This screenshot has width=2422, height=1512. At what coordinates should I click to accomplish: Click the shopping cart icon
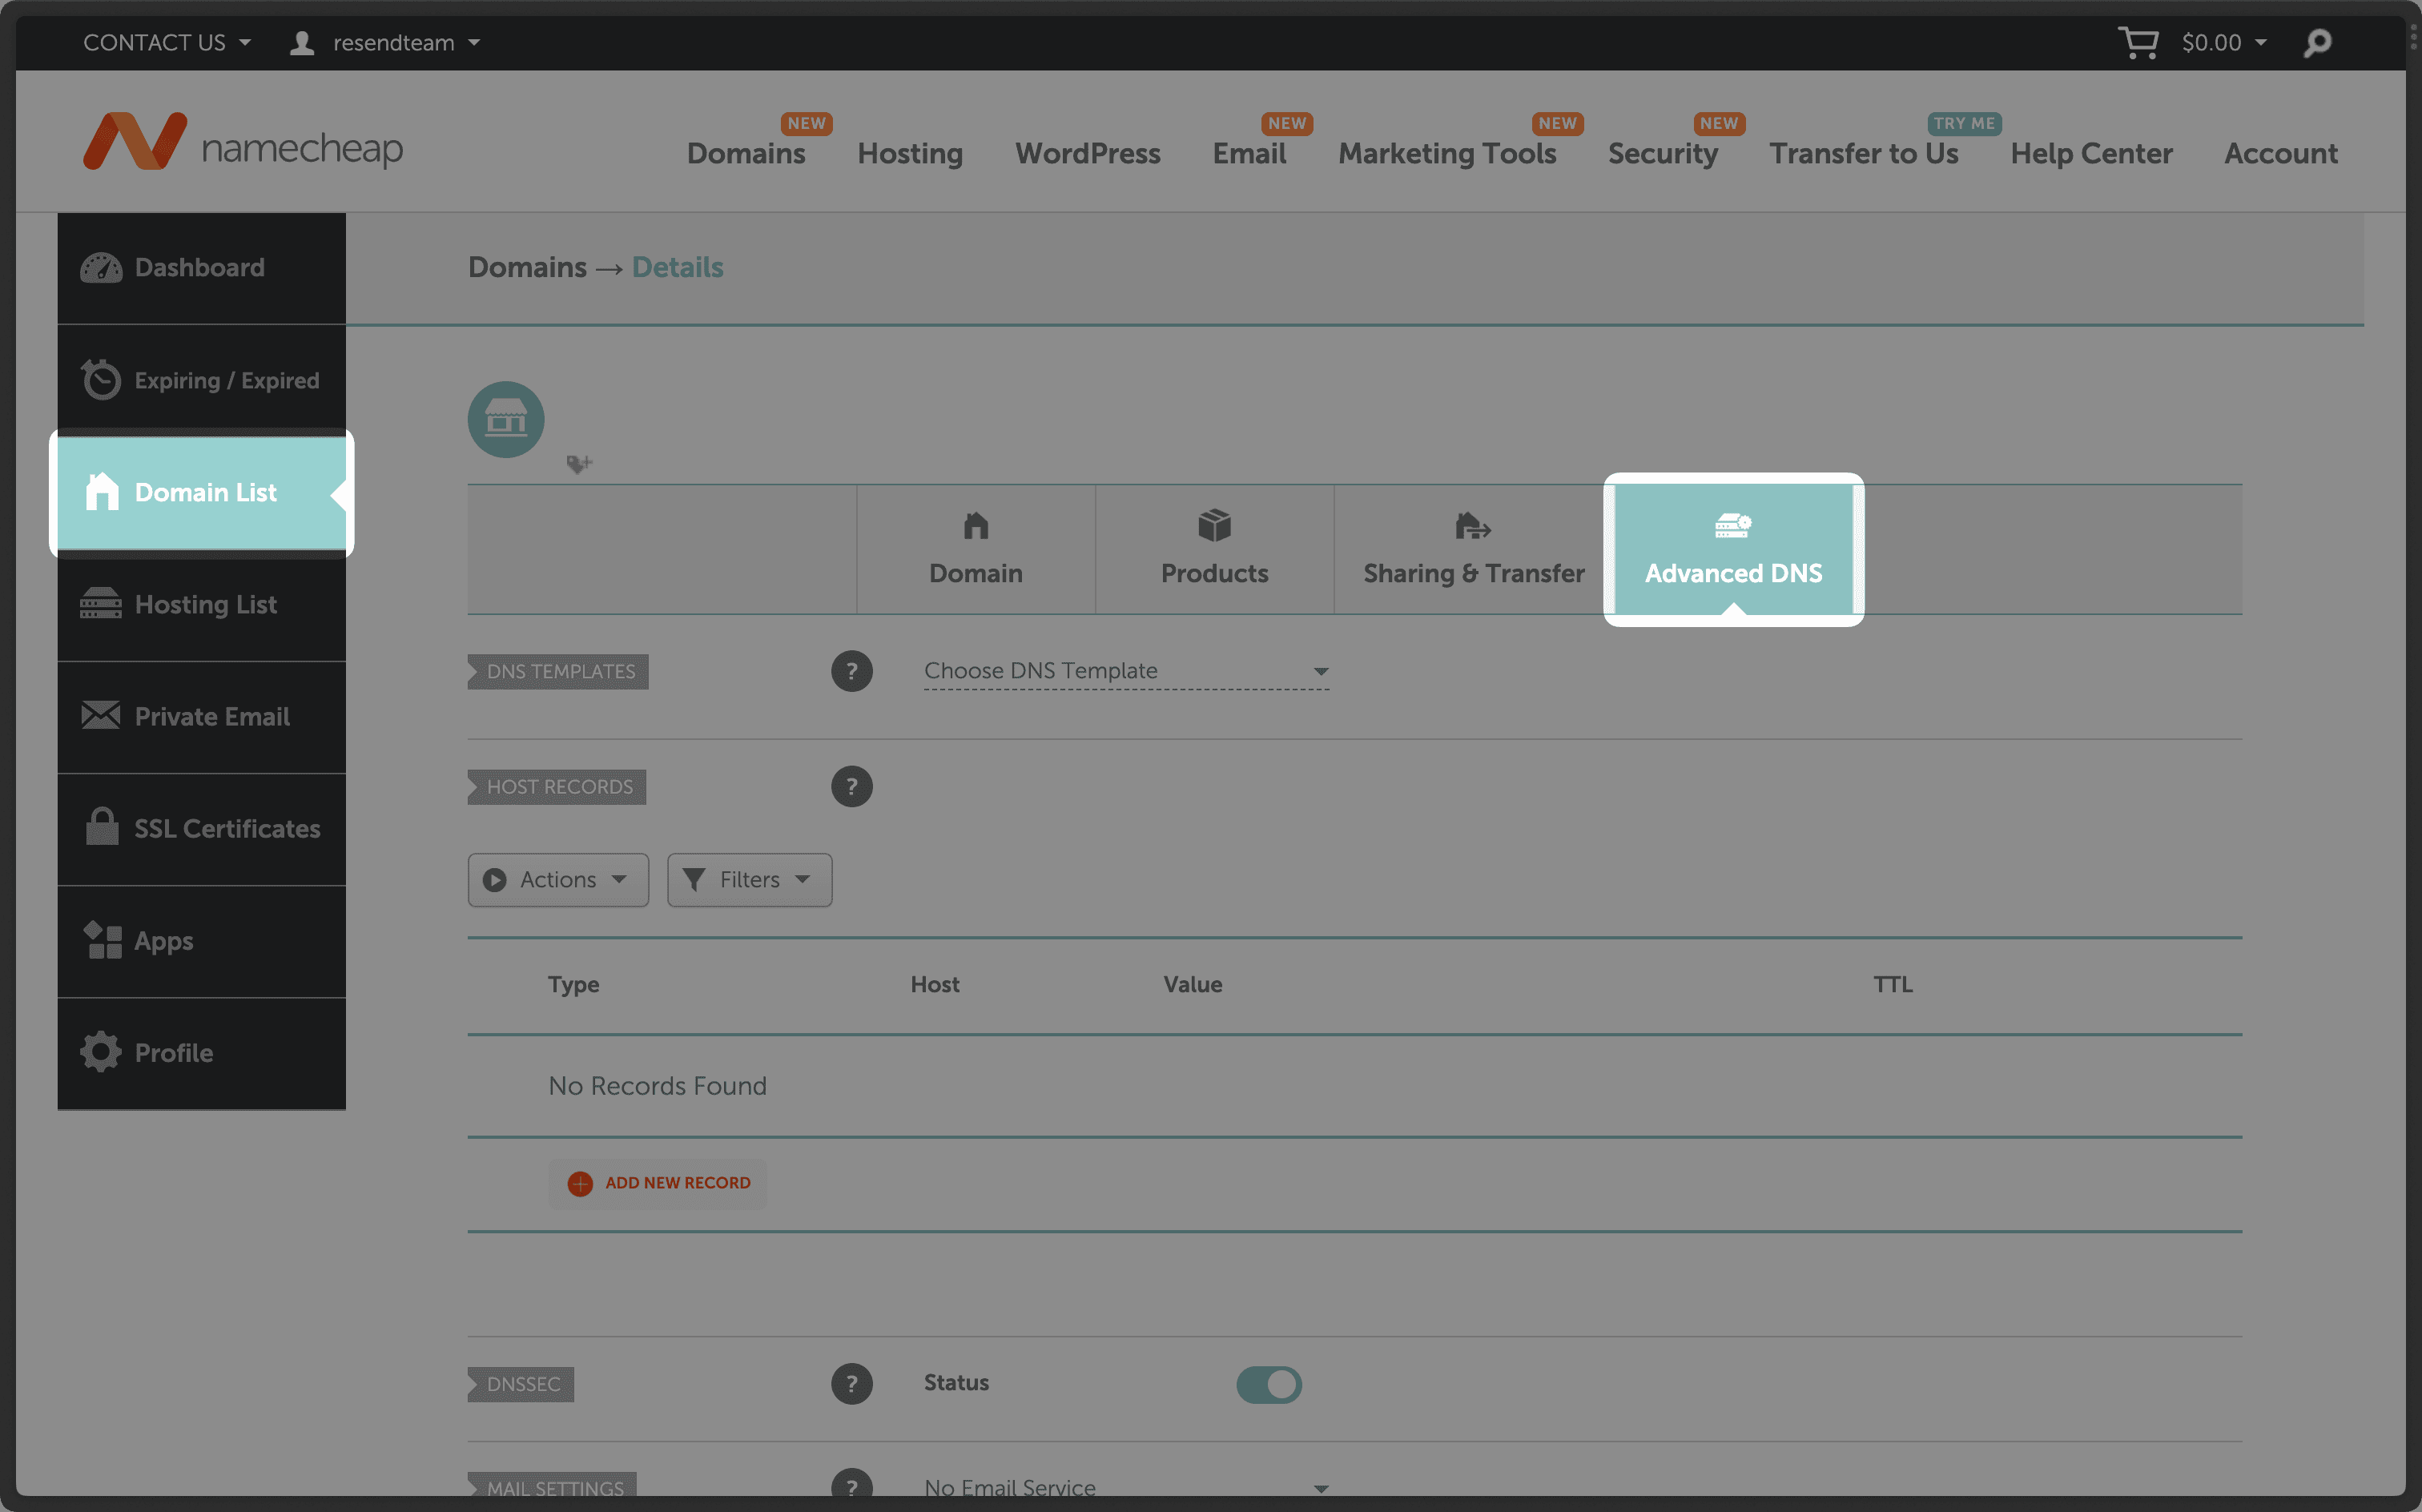[x=2139, y=42]
